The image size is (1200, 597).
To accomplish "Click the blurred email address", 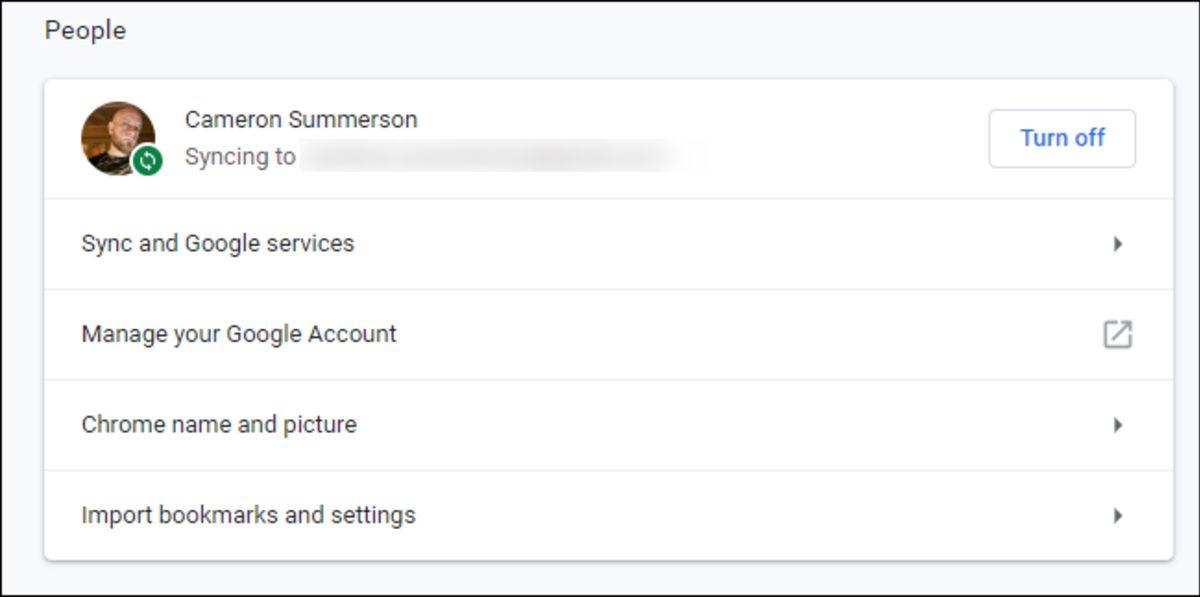I will point(500,157).
